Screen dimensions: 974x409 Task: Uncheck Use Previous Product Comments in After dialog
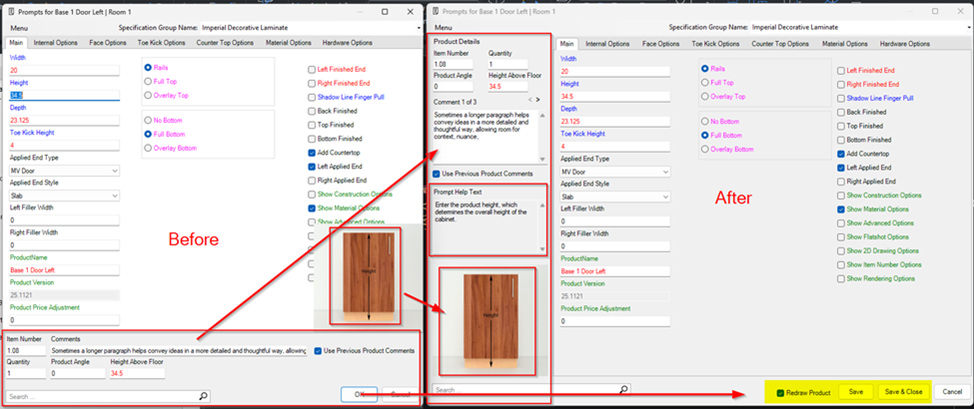coord(438,173)
